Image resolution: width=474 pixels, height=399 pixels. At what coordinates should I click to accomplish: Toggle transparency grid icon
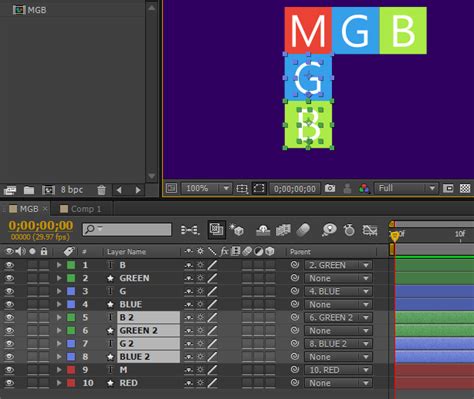point(465,188)
